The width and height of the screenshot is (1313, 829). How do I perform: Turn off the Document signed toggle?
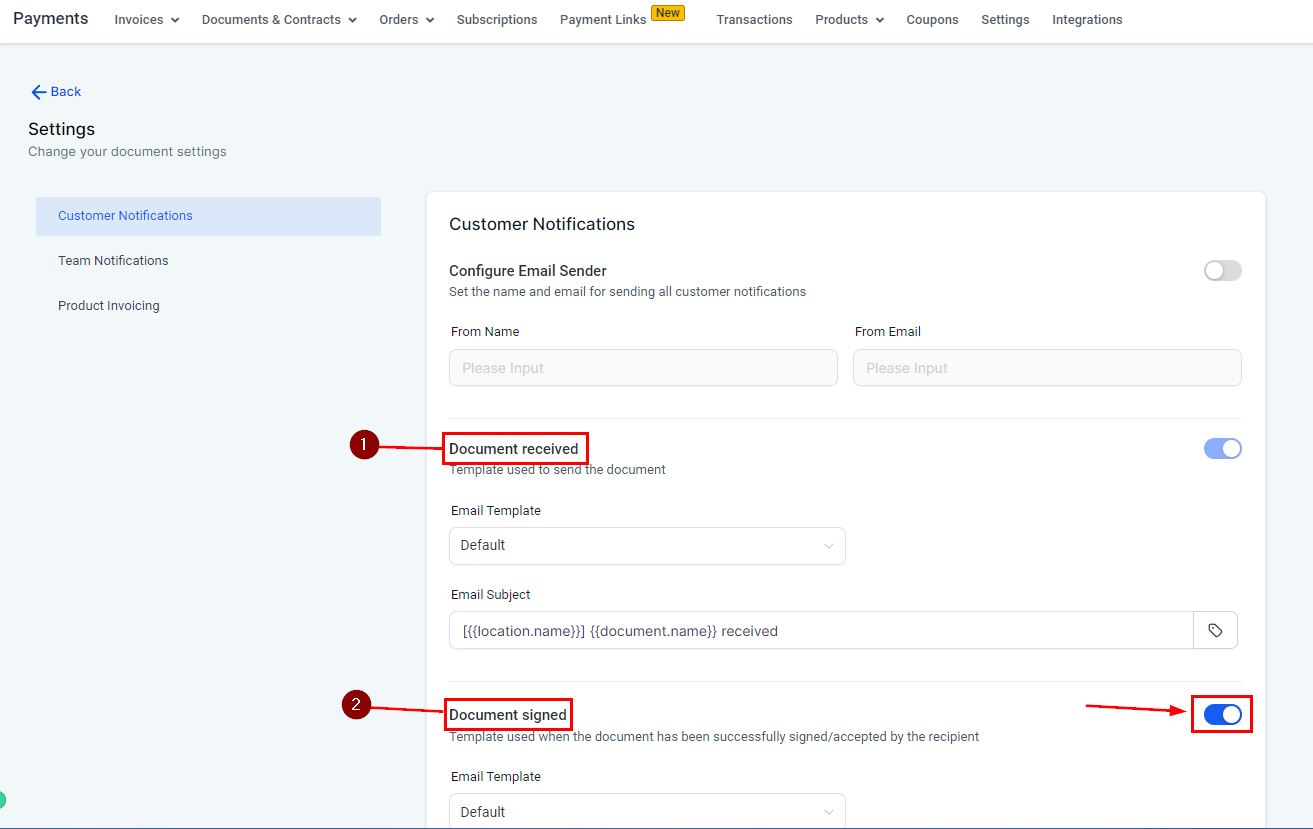click(x=1222, y=714)
